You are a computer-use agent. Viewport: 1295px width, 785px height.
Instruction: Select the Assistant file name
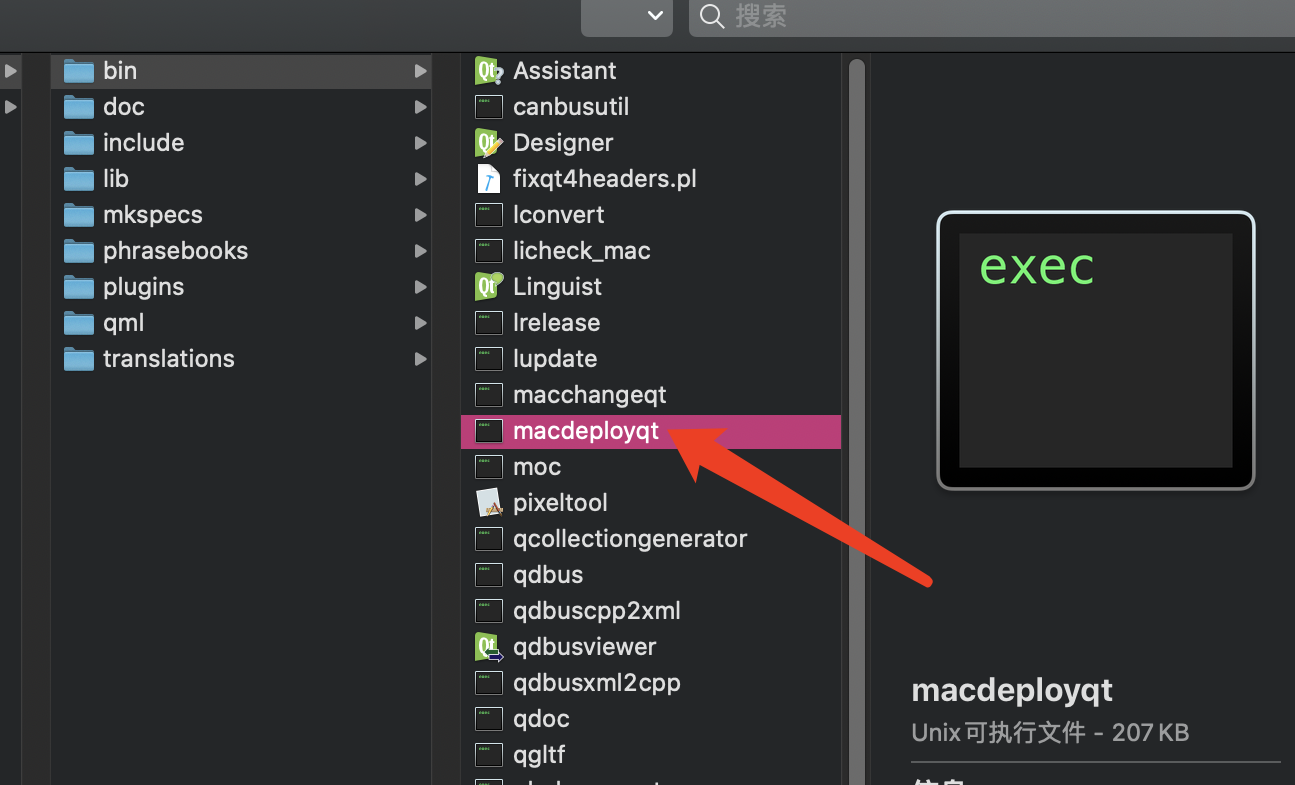tap(565, 71)
